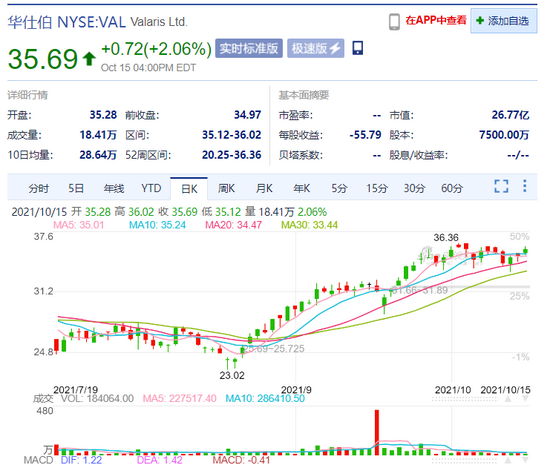Click the MA10: 35.24 indicator label
The width and height of the screenshot is (550, 465).
[157, 225]
